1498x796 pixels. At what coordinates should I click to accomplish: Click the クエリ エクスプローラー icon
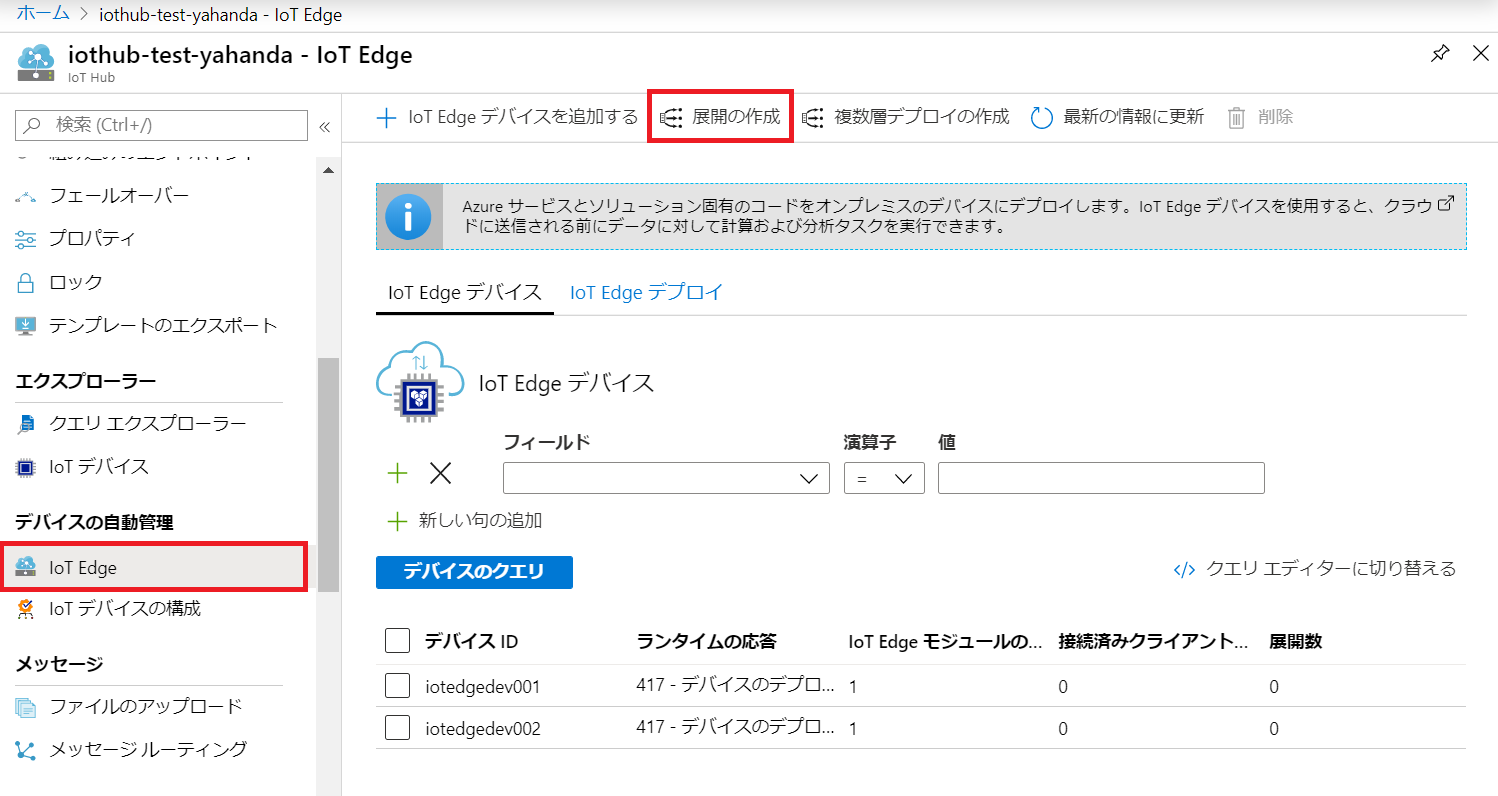pyautogui.click(x=26, y=424)
